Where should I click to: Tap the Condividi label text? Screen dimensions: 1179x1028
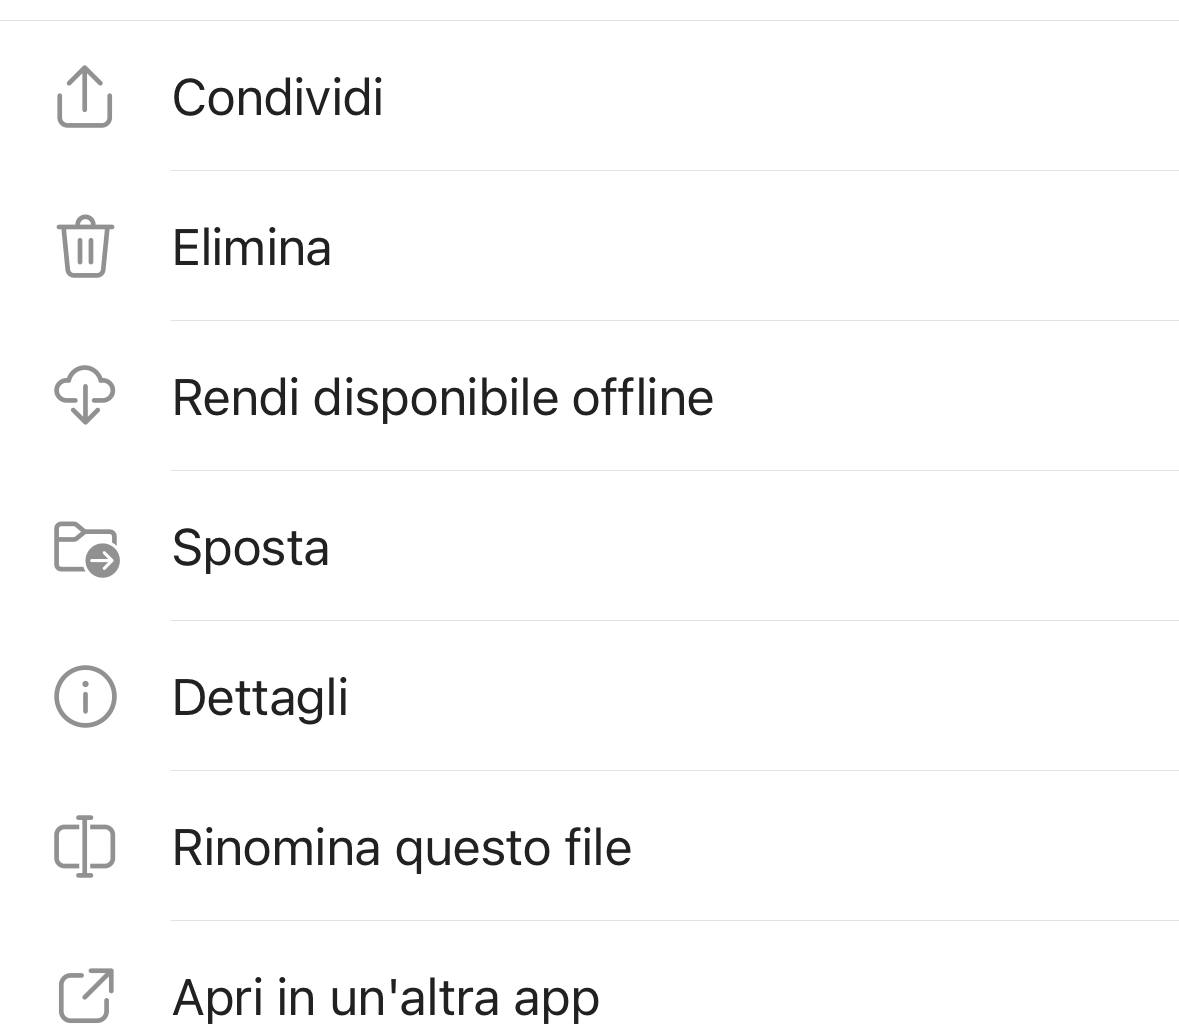click(x=278, y=97)
